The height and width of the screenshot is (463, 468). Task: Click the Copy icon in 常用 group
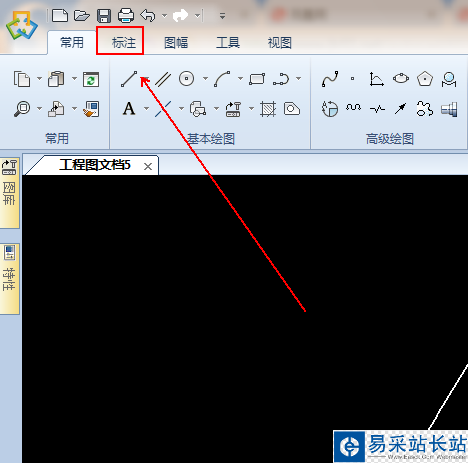click(x=22, y=79)
